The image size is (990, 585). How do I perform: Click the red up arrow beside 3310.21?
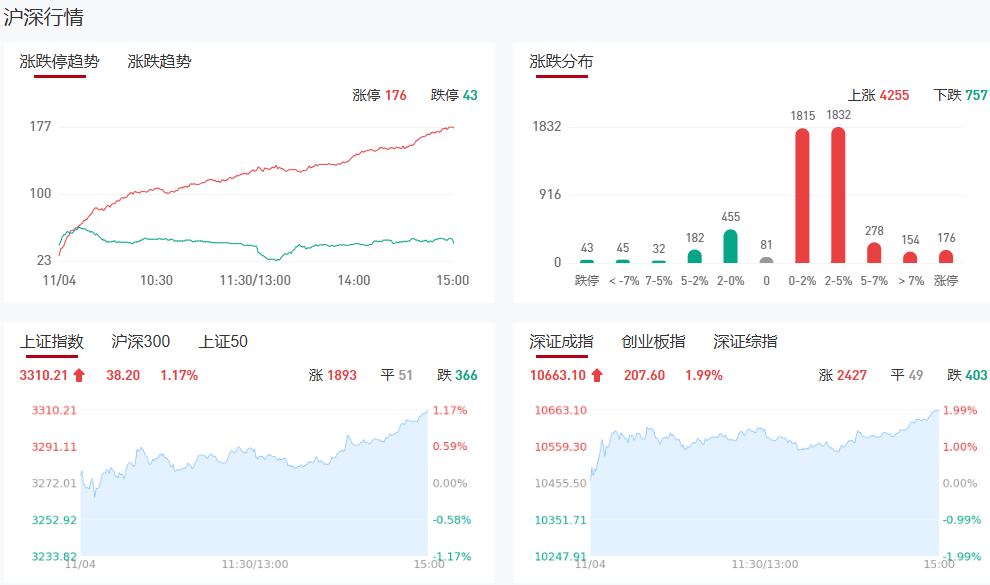80,376
